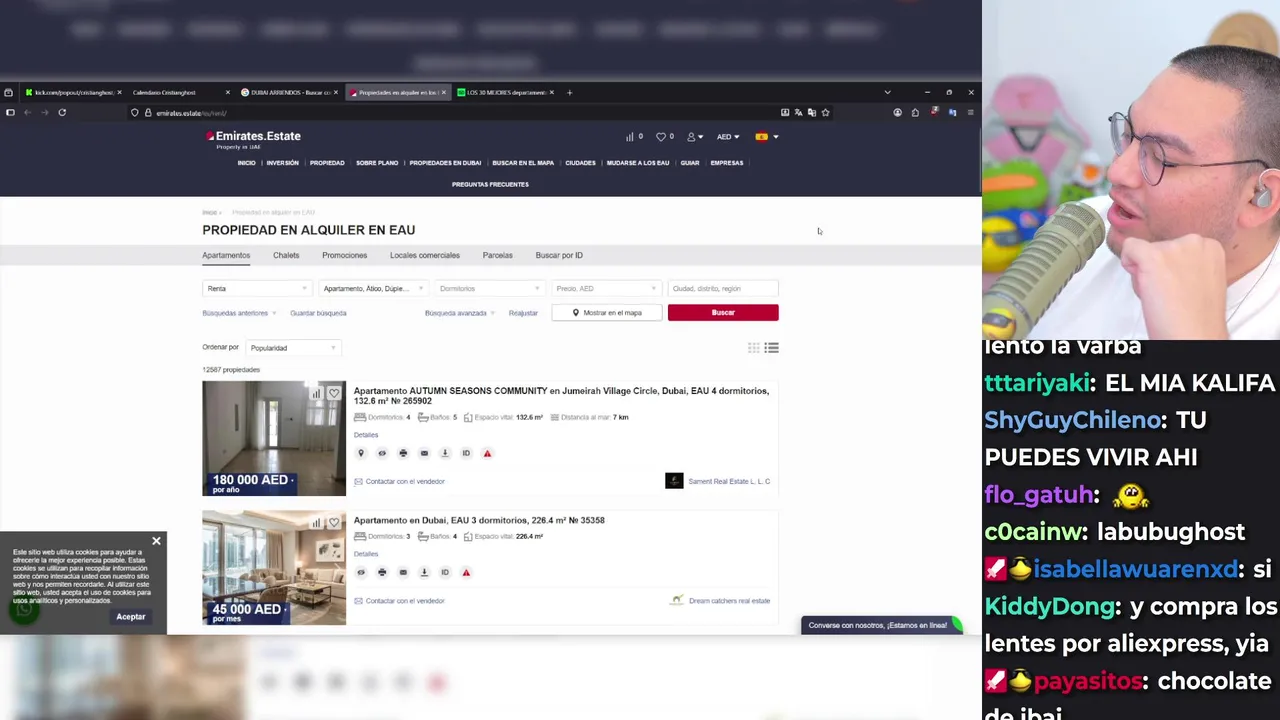
Task: Open language selector with Spanish flag
Action: click(766, 136)
